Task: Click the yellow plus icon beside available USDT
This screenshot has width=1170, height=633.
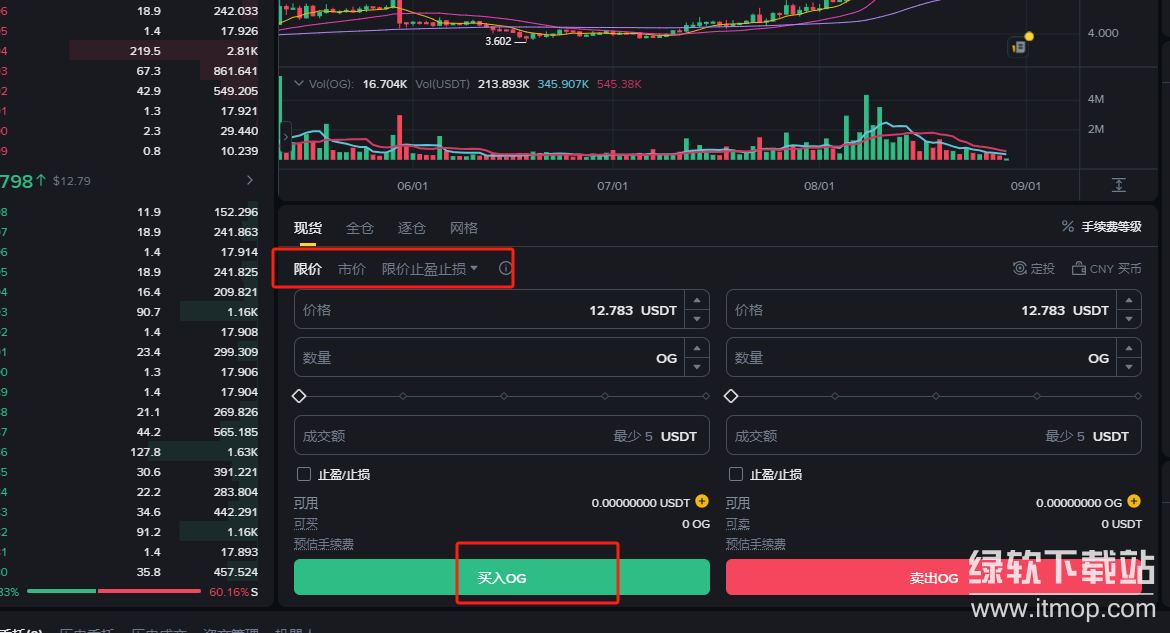Action: 701,502
